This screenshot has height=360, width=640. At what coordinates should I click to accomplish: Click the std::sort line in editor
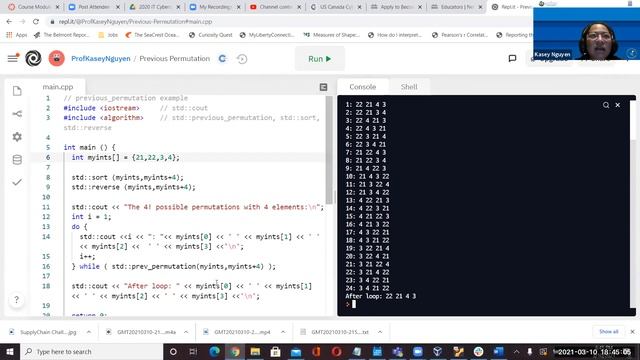tap(127, 177)
